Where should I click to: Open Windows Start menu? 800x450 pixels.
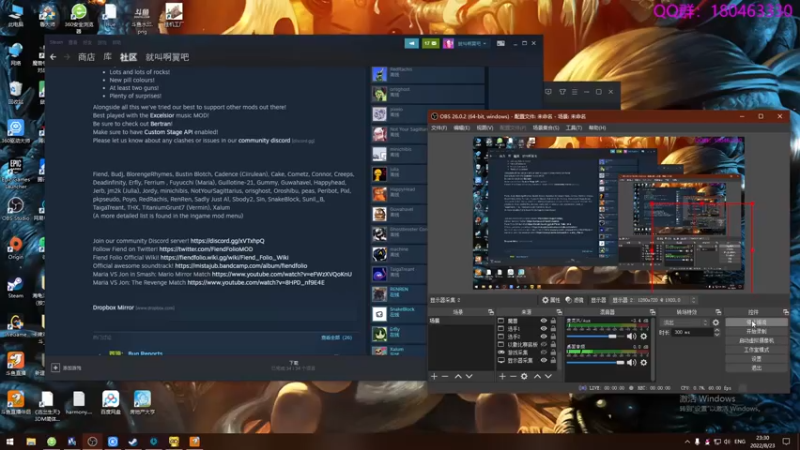click(10, 441)
